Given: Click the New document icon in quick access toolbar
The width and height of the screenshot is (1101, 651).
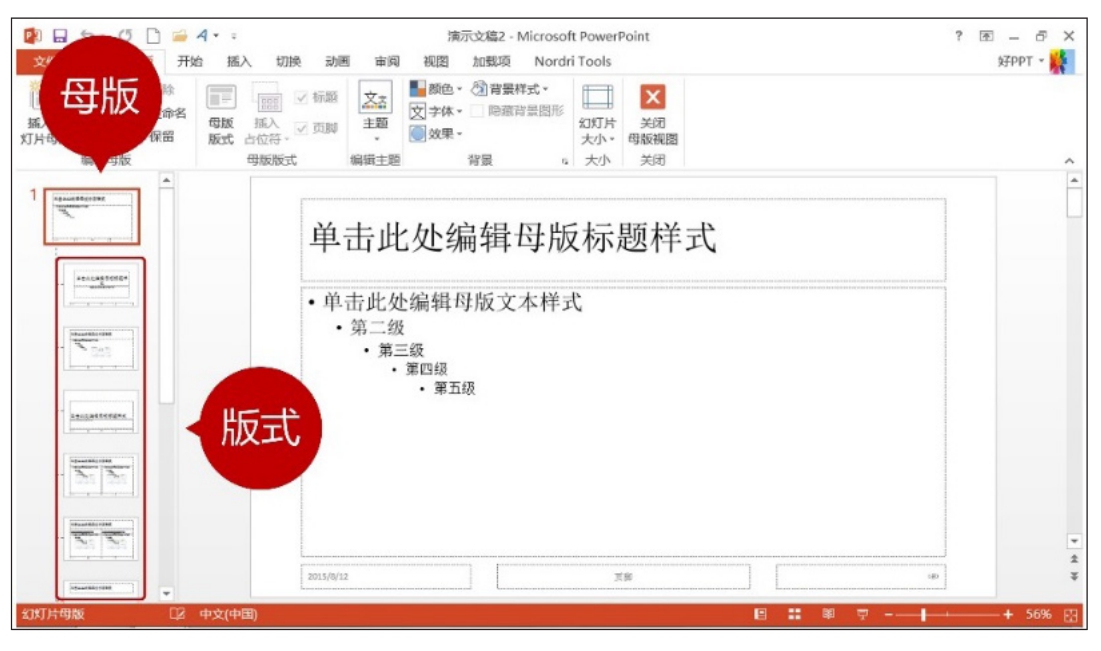Looking at the screenshot, I should 152,36.
